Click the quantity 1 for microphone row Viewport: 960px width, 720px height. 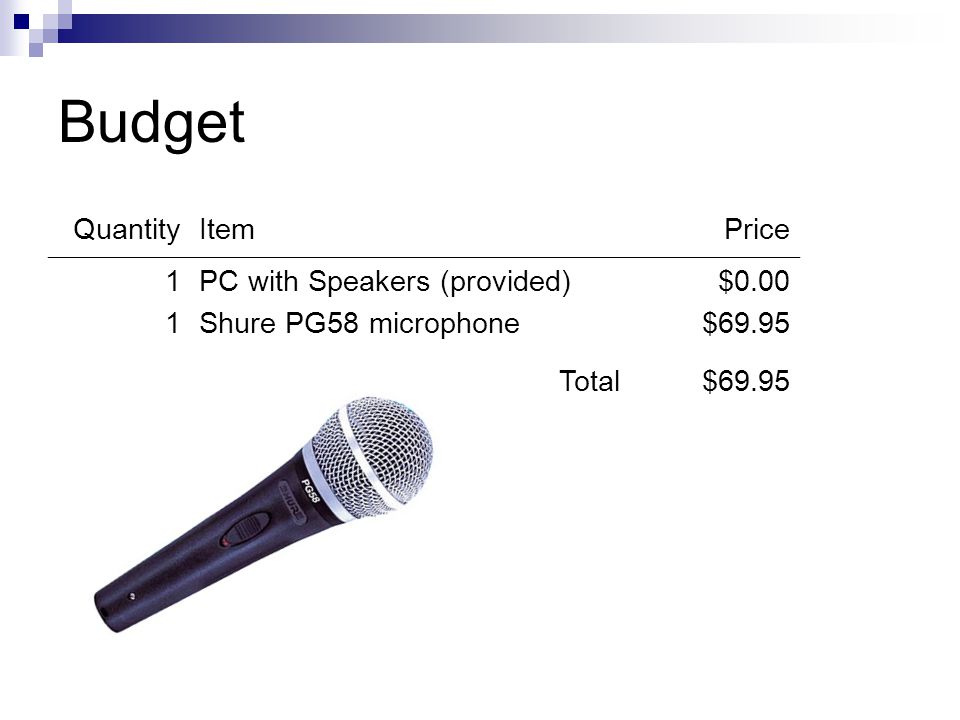[173, 323]
